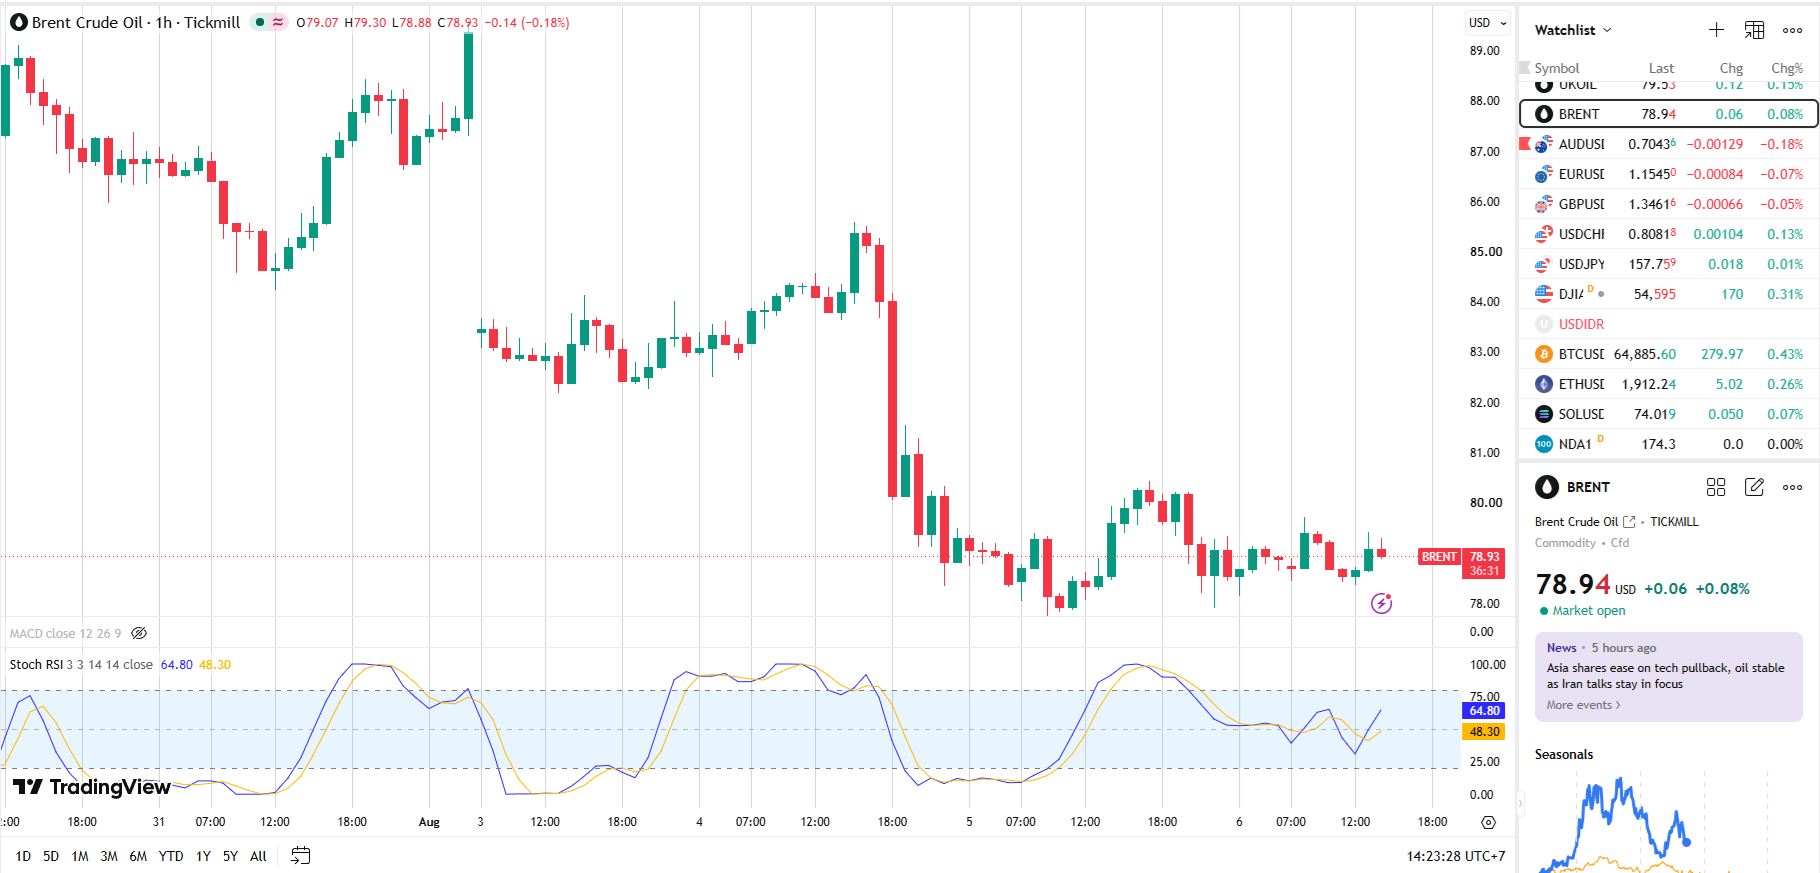Click the lightning alert icon on chart
1820x873 pixels.
[x=1381, y=603]
